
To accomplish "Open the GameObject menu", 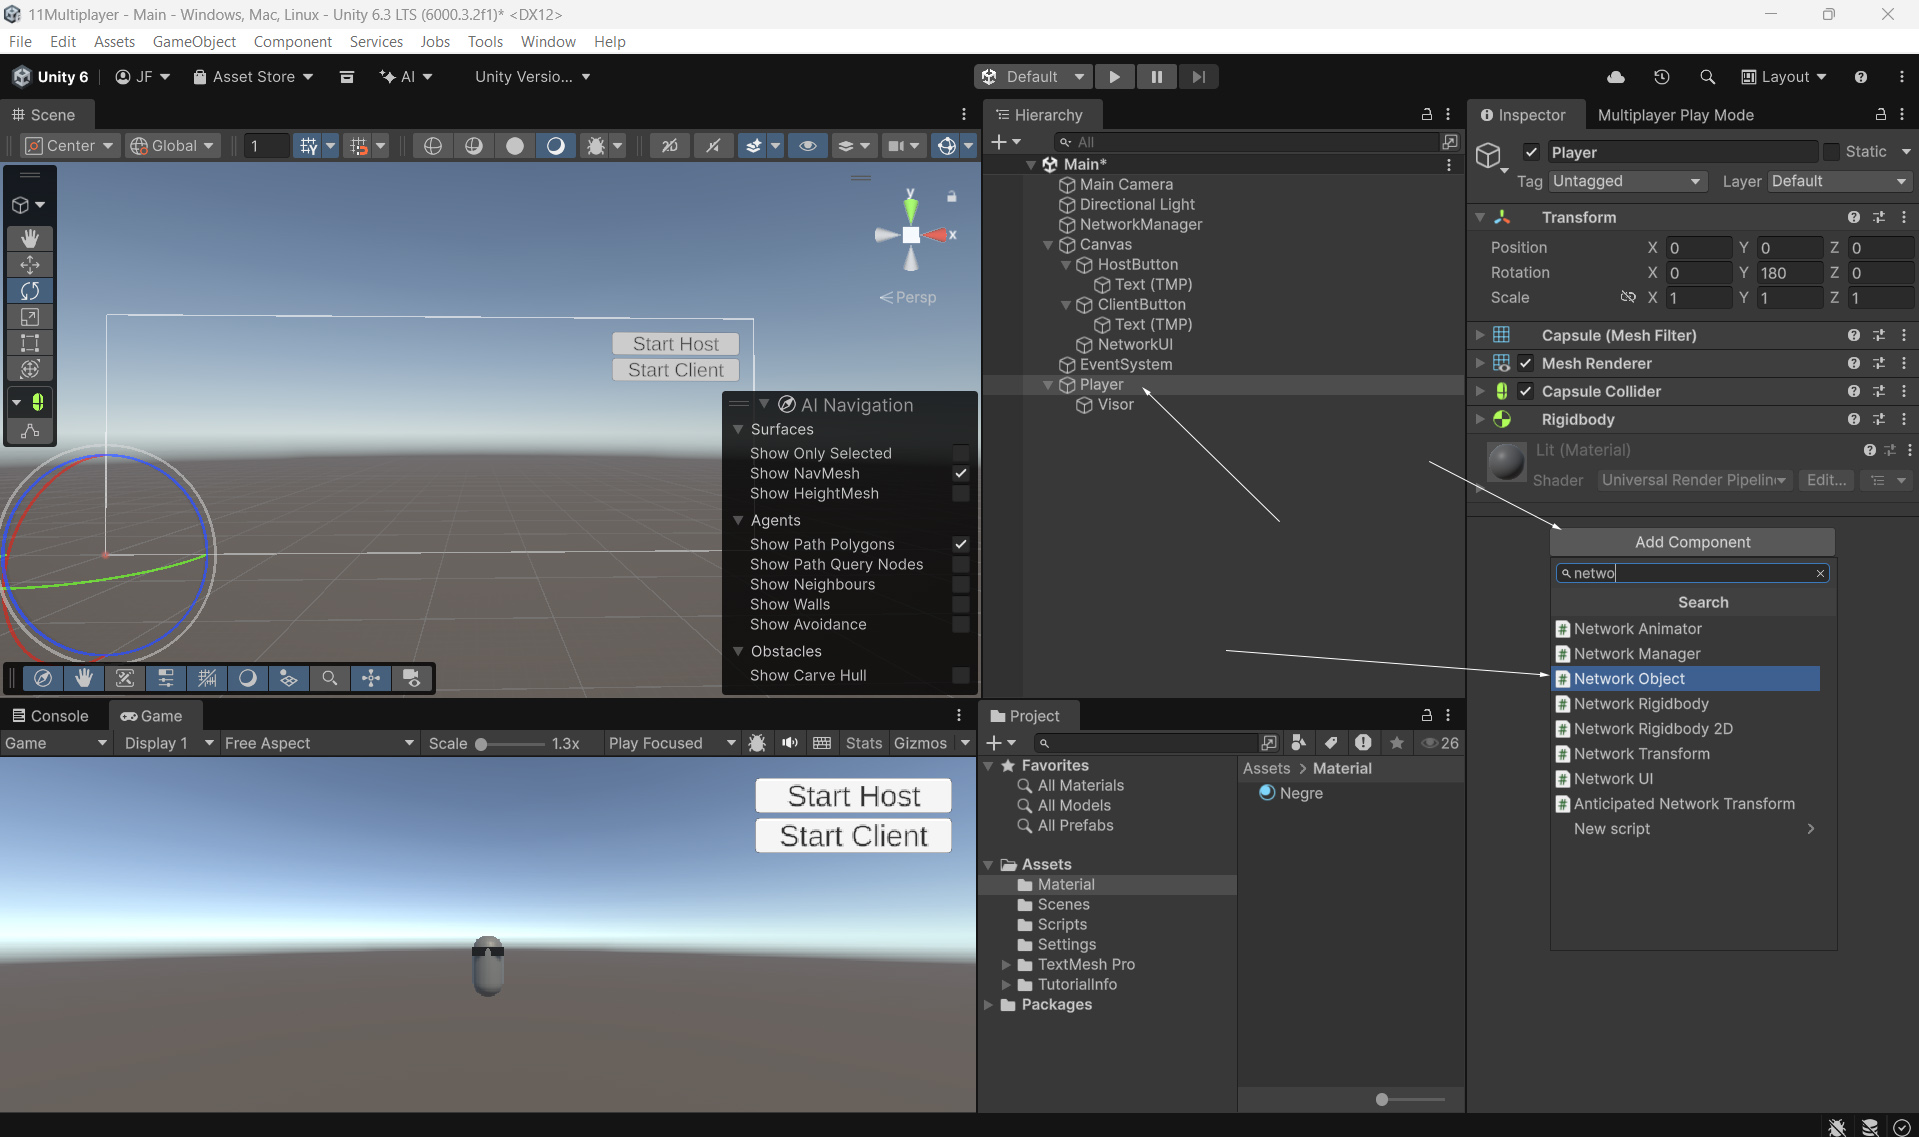I will tap(194, 41).
